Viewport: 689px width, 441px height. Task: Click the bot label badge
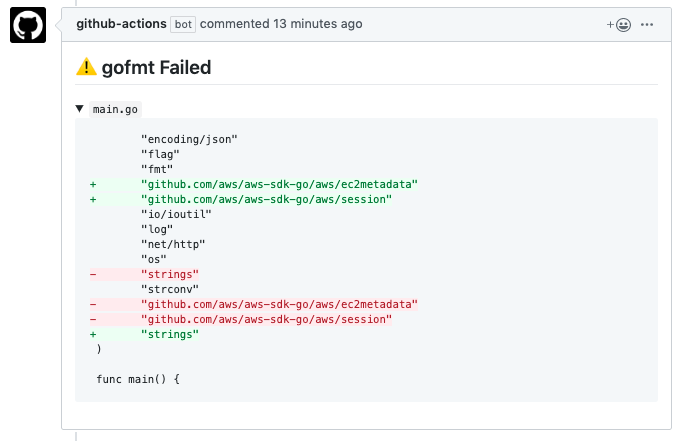183,24
